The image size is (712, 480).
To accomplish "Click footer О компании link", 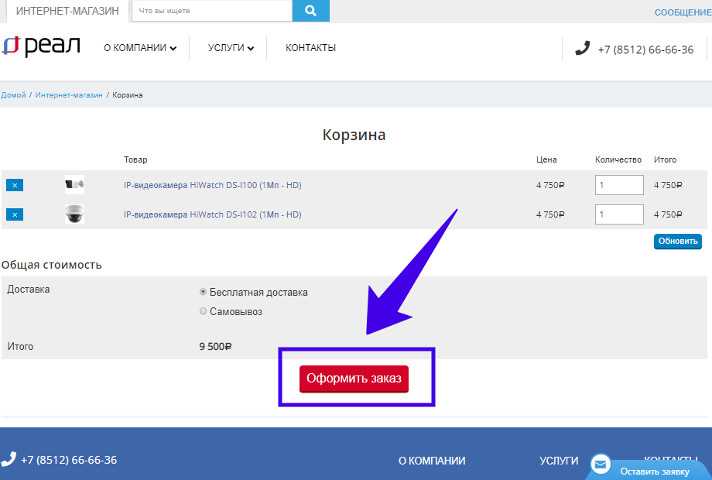I will (432, 461).
